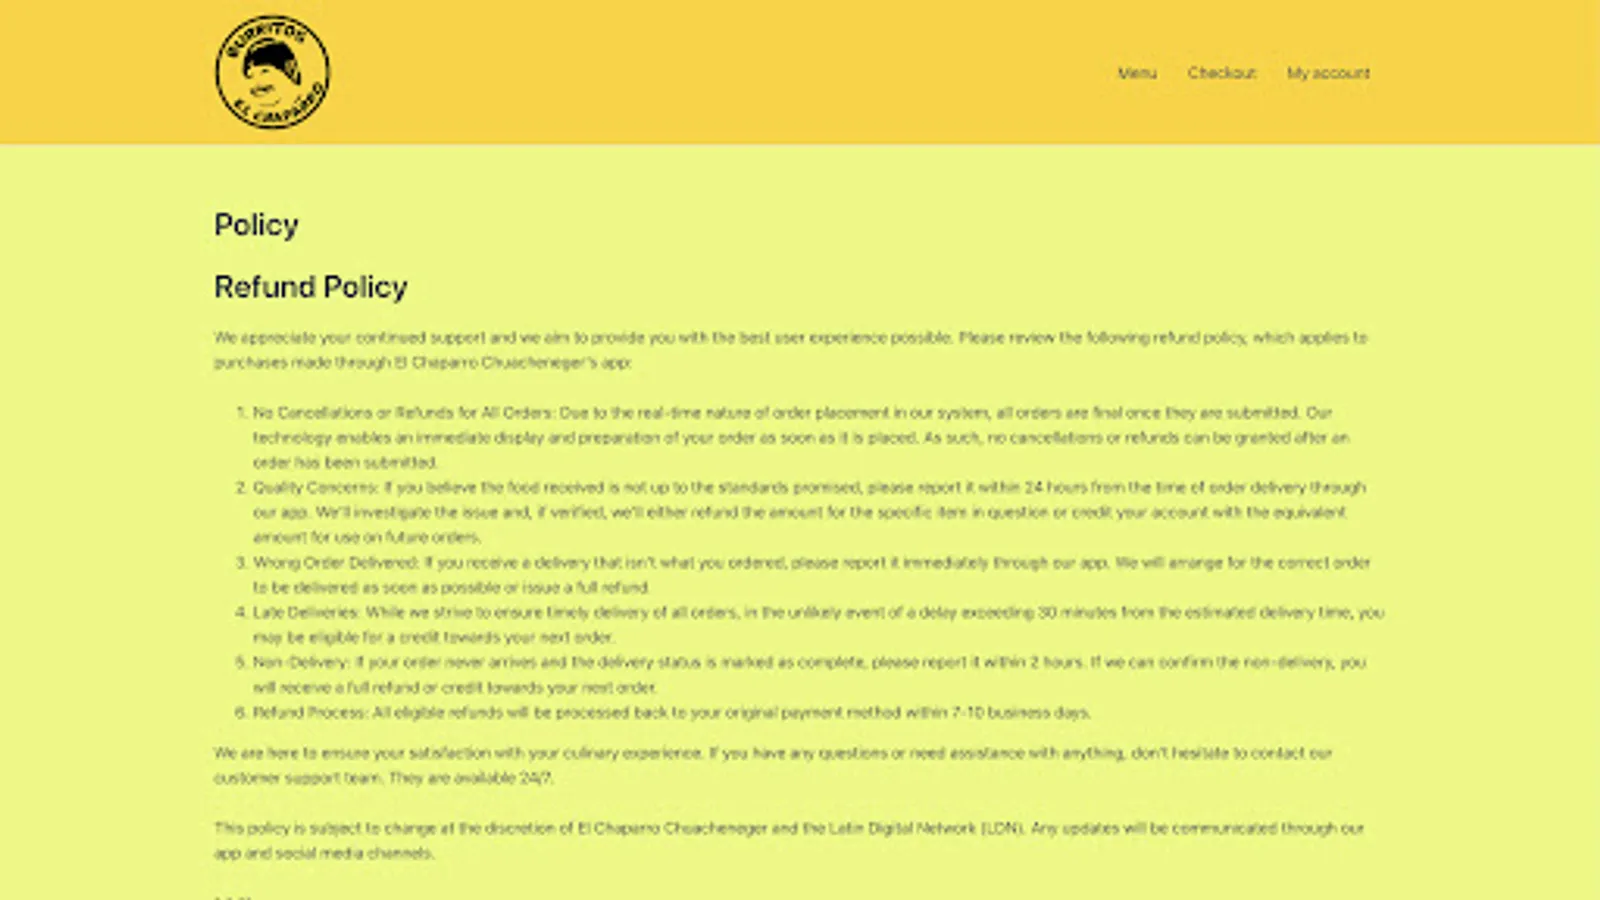Click the "Refund Policy" heading
1600x900 pixels.
click(x=311, y=287)
